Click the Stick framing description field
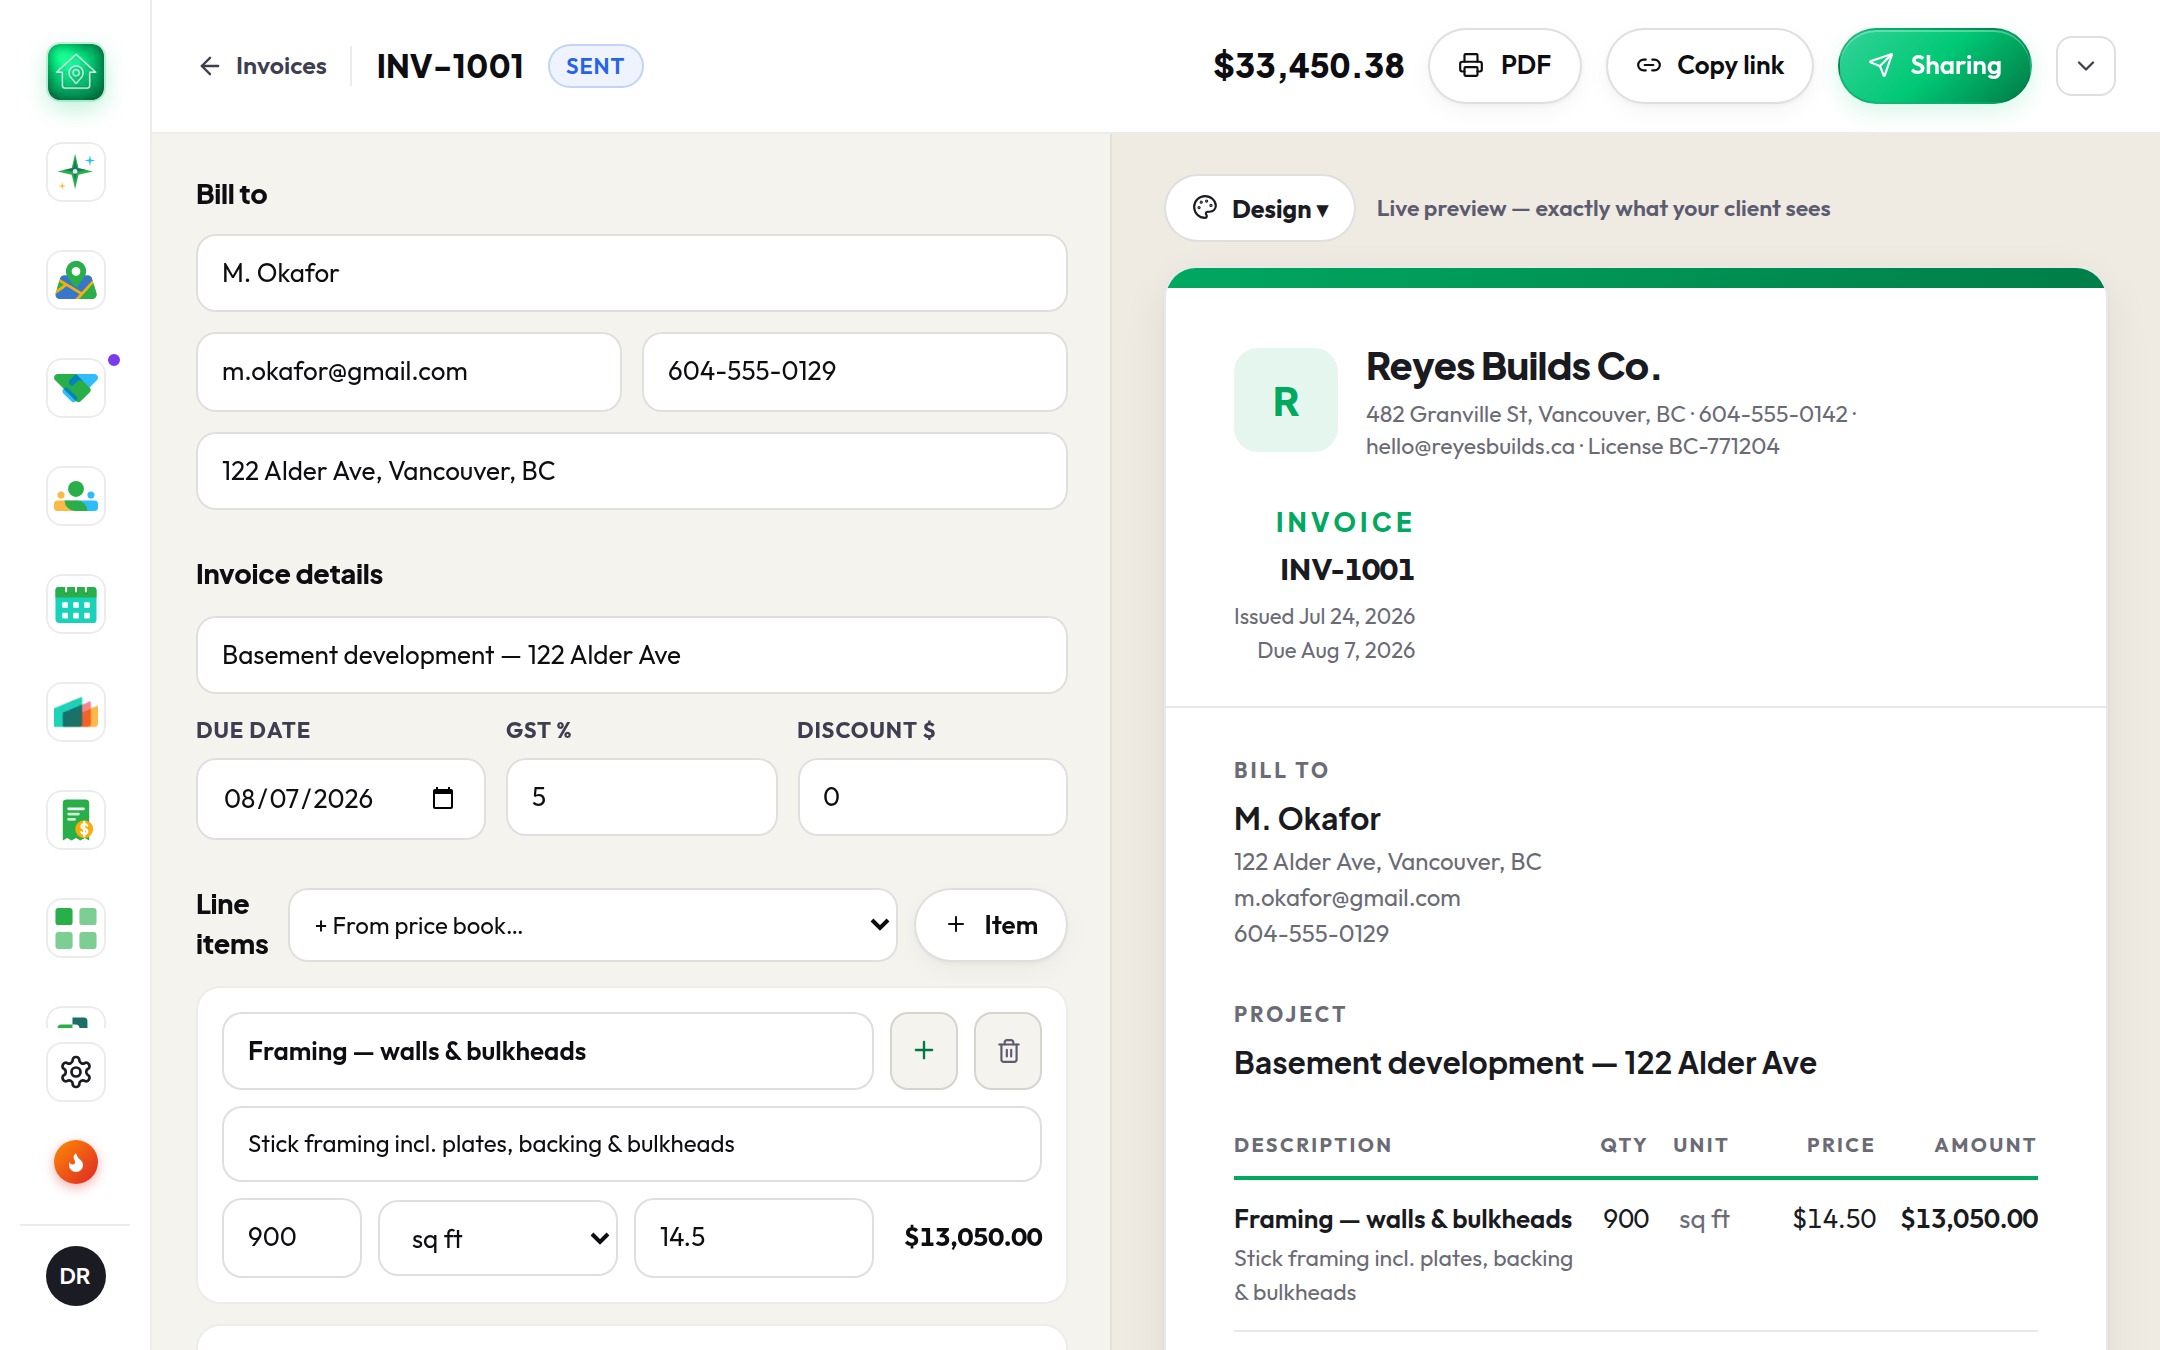This screenshot has width=2160, height=1350. click(632, 1144)
